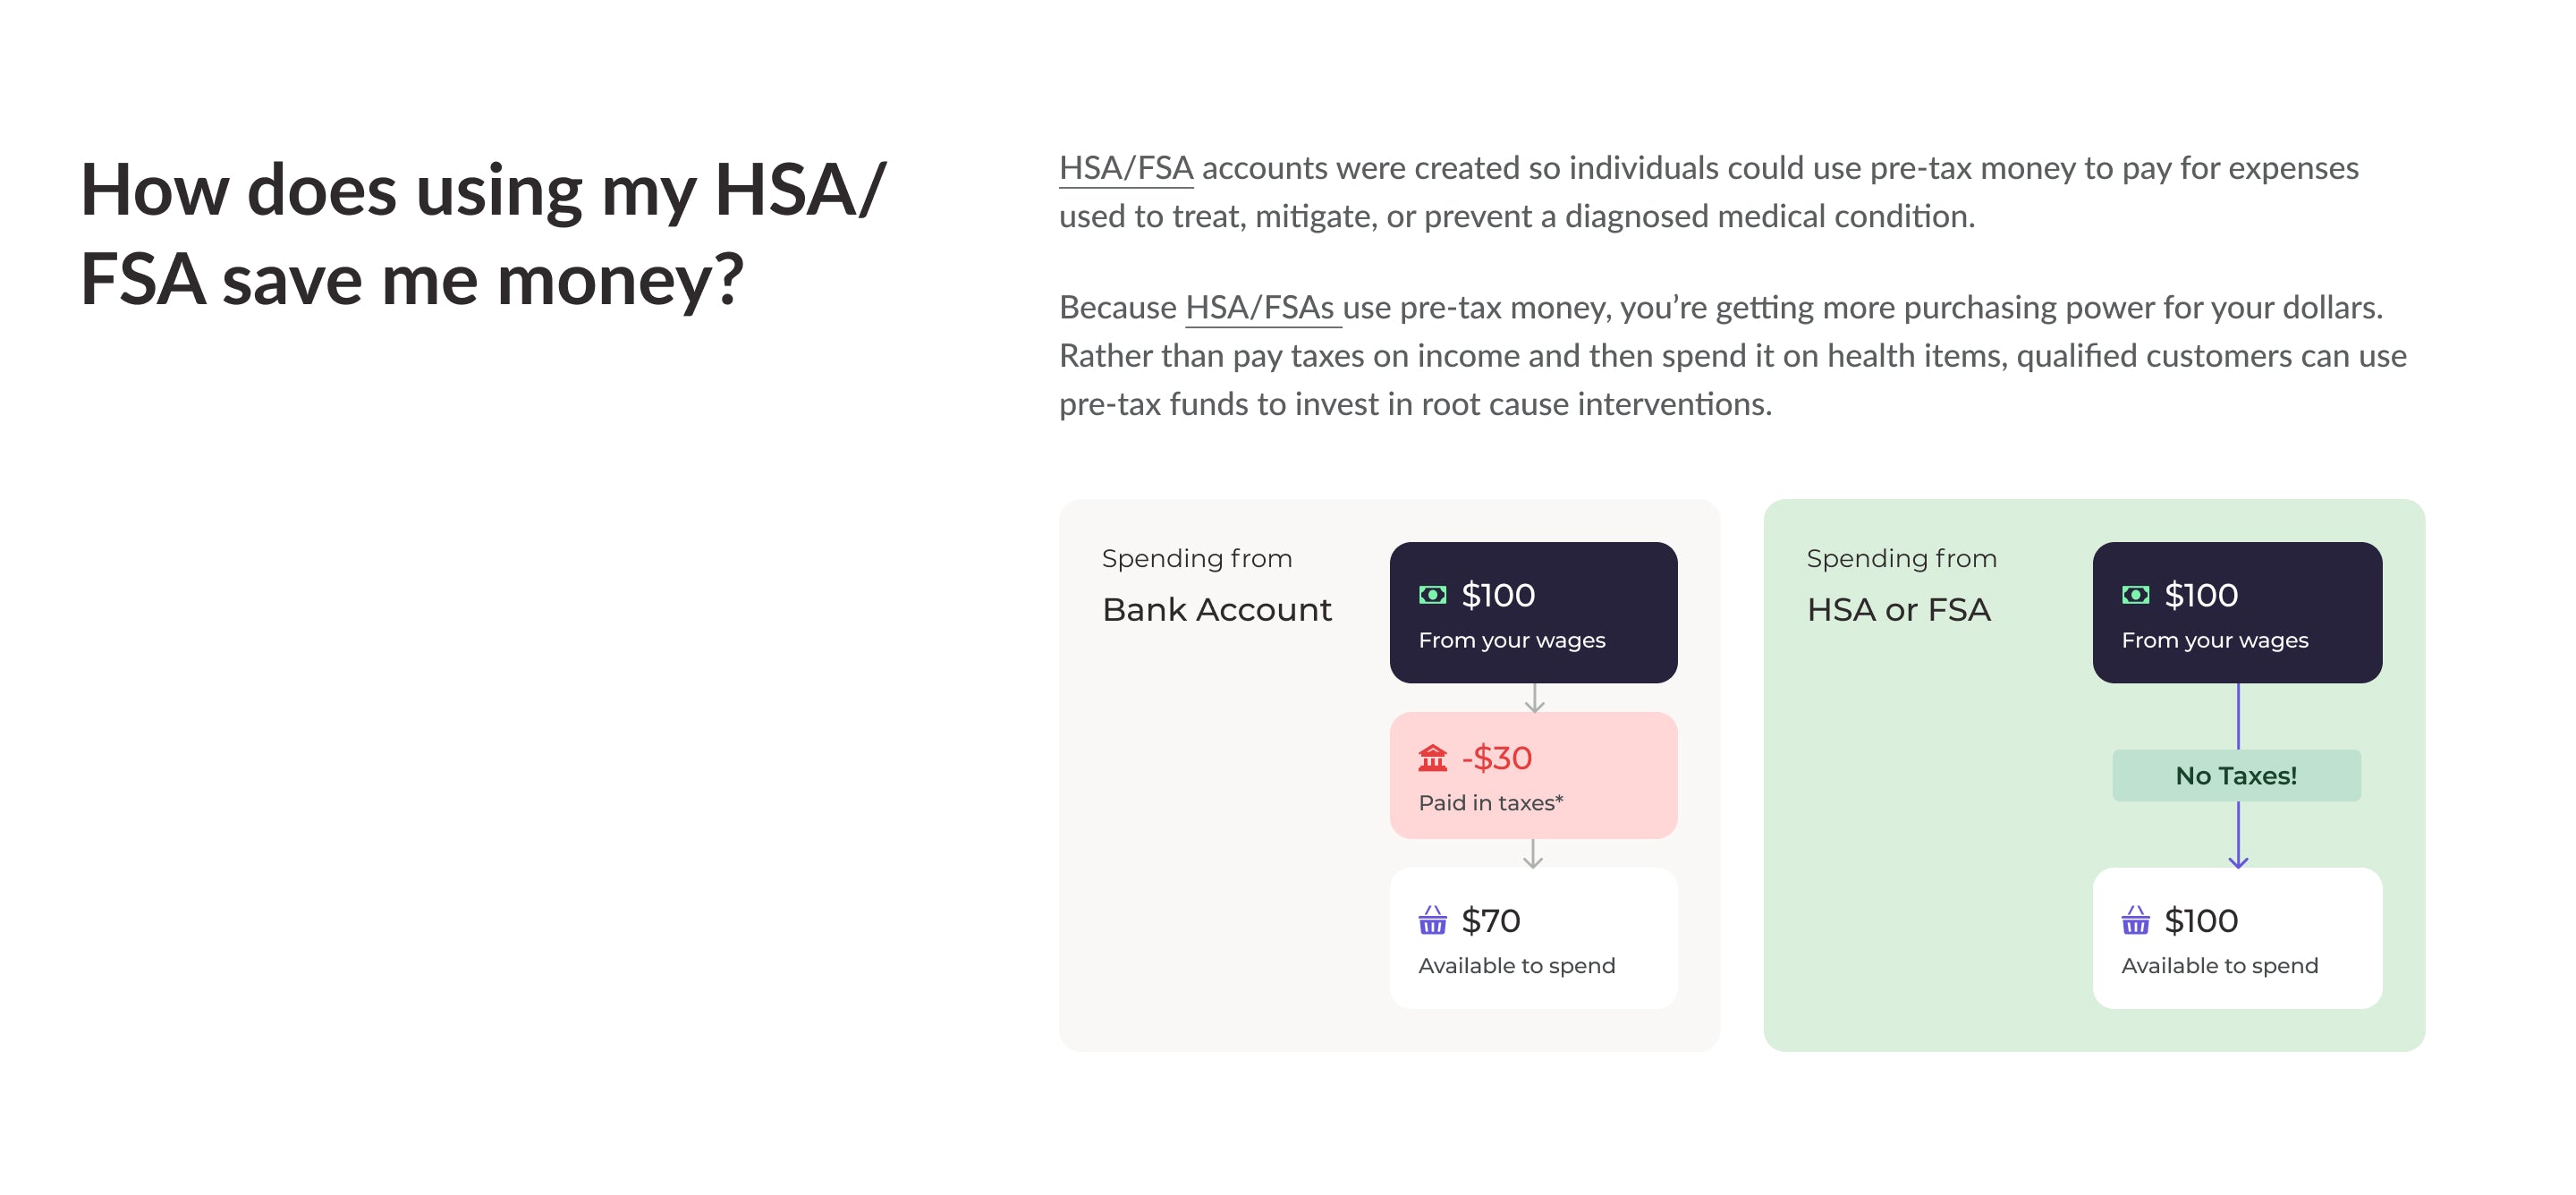Image resolution: width=2576 pixels, height=1195 pixels.
Task: Open the HSA/FSA link in first paragraph
Action: pos(1126,168)
